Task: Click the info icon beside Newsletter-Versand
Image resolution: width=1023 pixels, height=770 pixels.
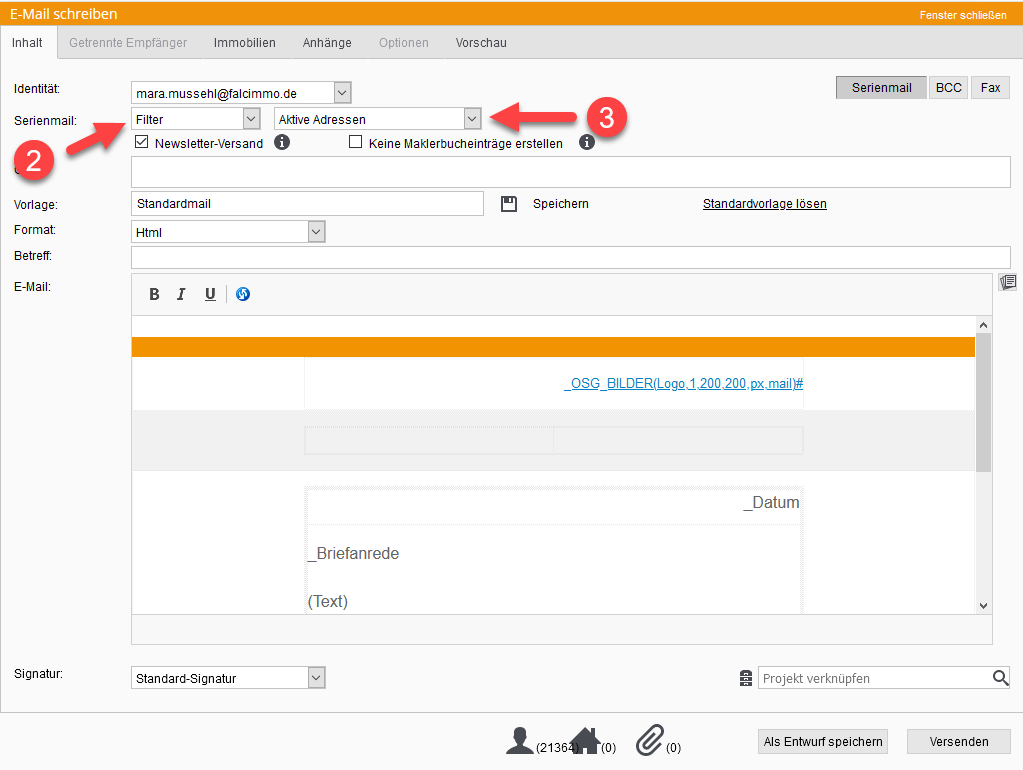Action: [x=282, y=143]
